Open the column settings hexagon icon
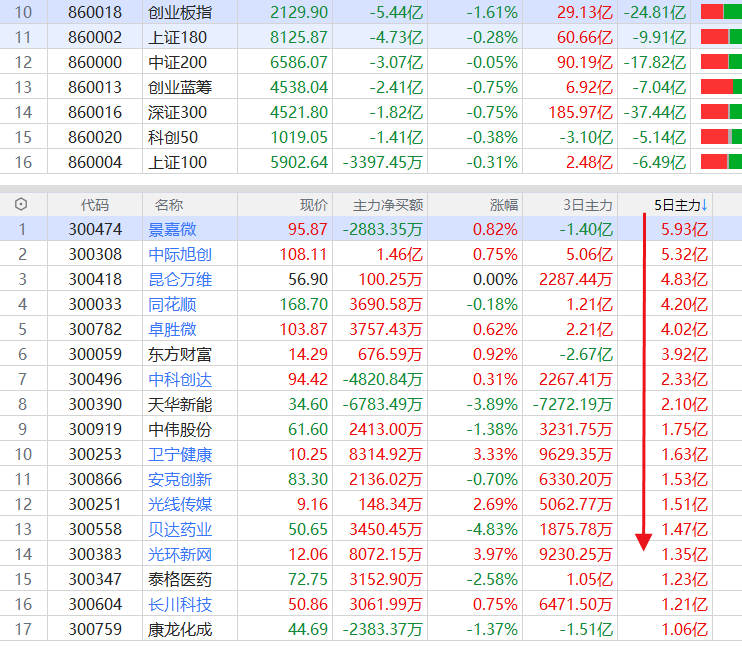The height and width of the screenshot is (652, 742). 21,204
